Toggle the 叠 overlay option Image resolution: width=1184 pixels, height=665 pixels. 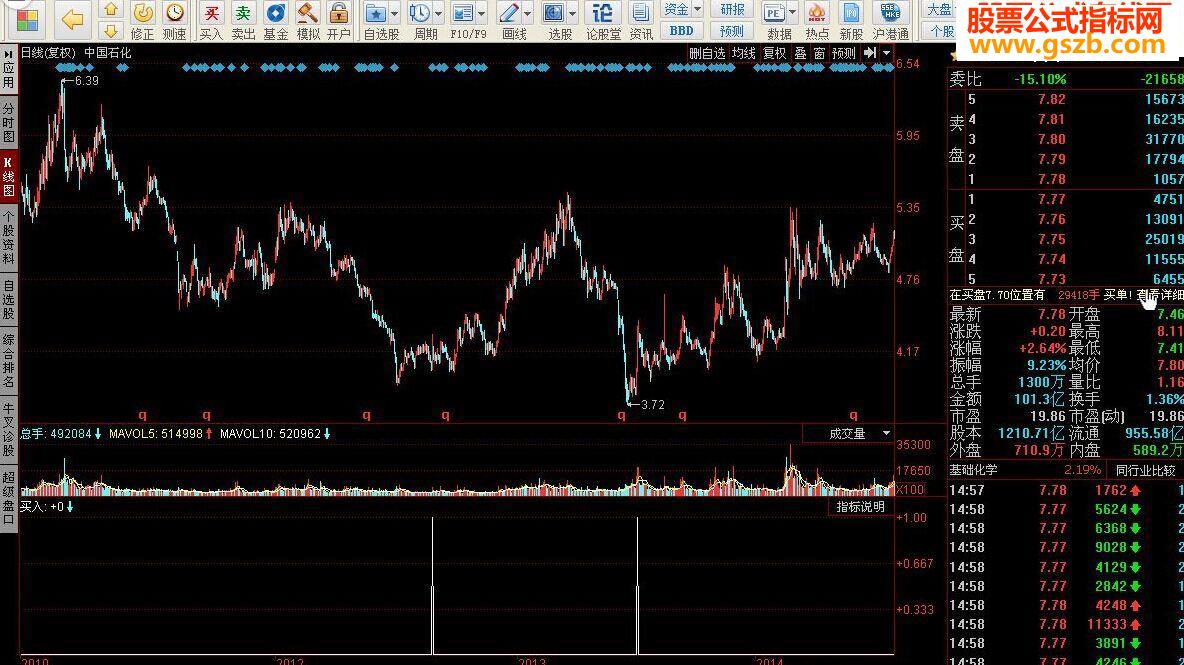pyautogui.click(x=800, y=53)
